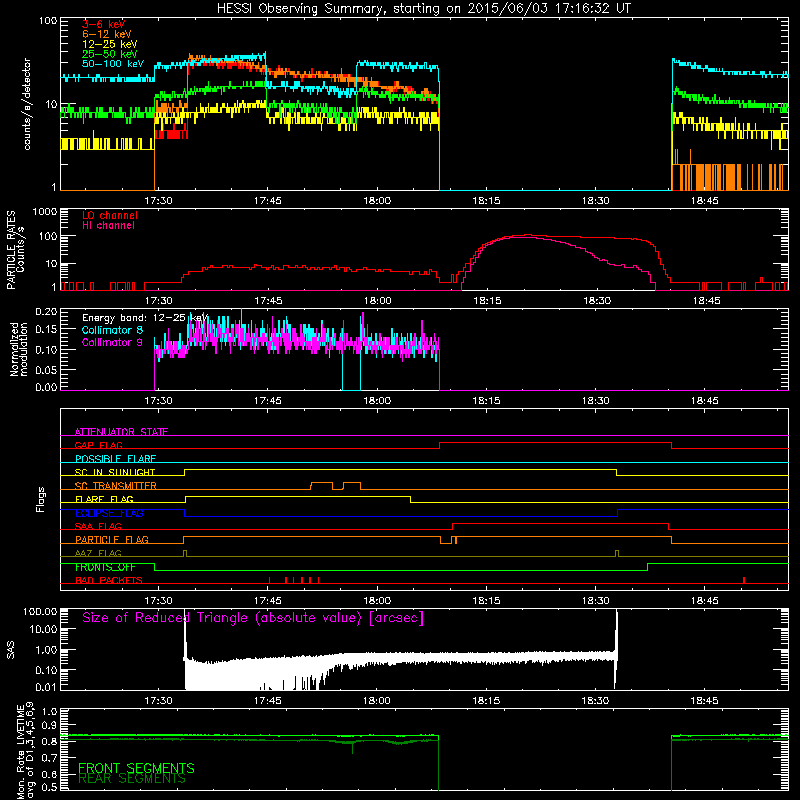Screen dimensions: 800x800
Task: Click the 0.01 tick on the SAS axis
Action: click(x=46, y=687)
